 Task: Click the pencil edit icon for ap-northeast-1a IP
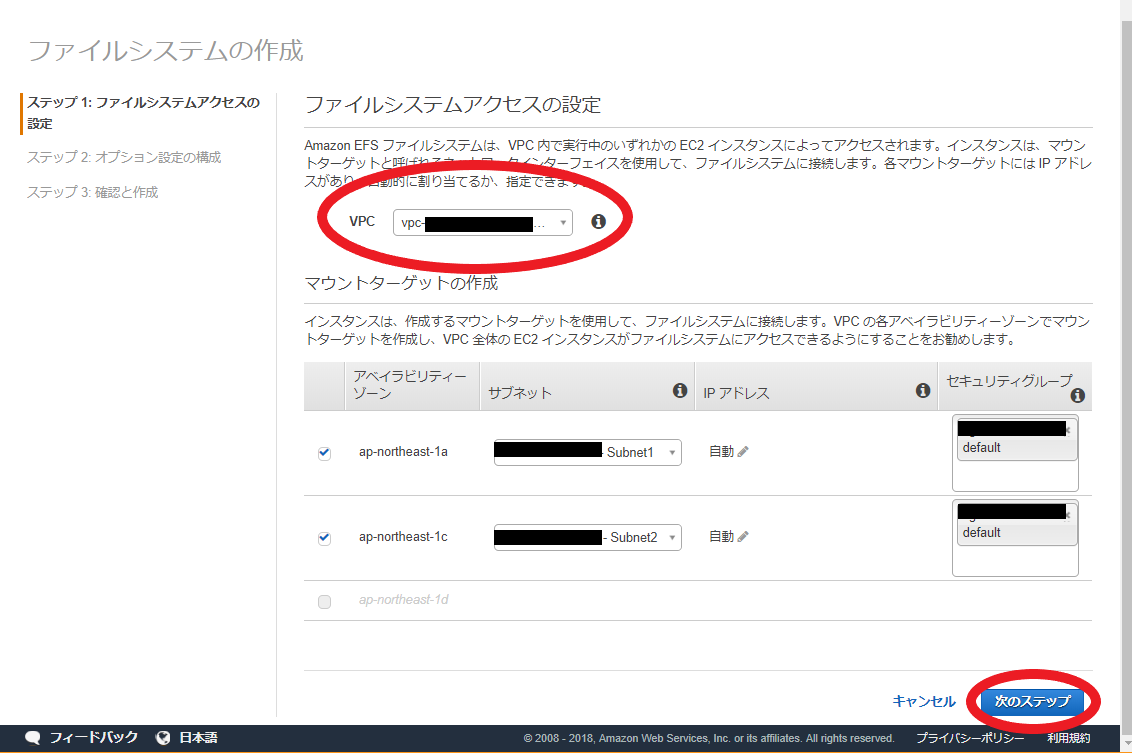click(x=743, y=451)
